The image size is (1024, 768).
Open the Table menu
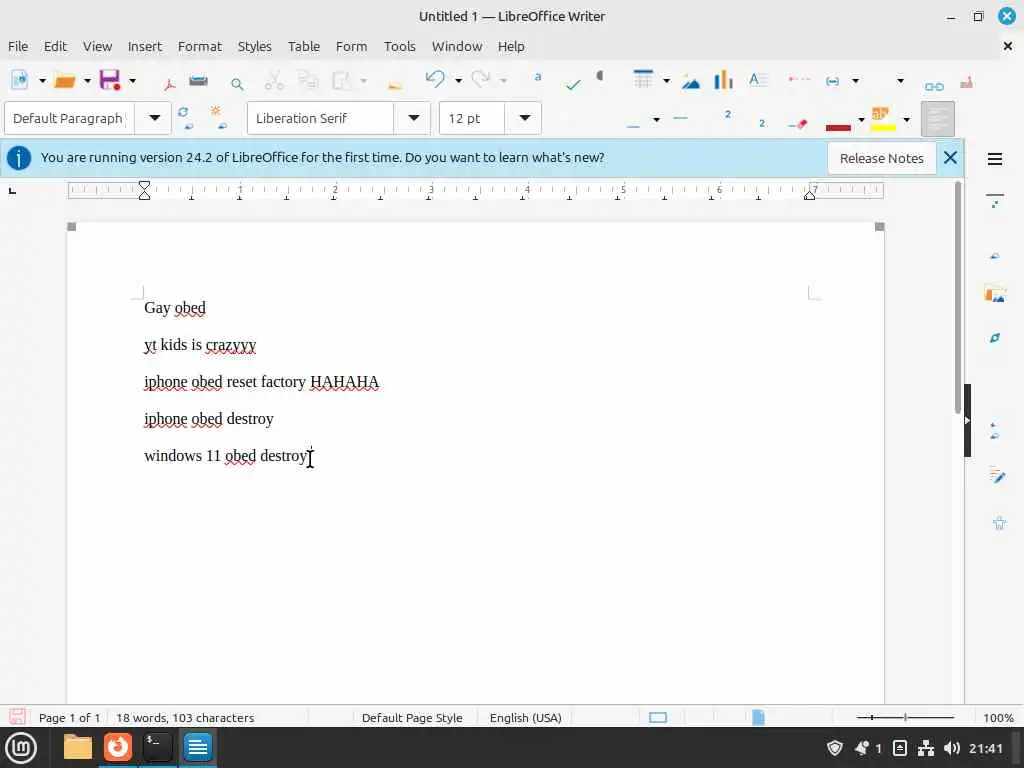304,46
